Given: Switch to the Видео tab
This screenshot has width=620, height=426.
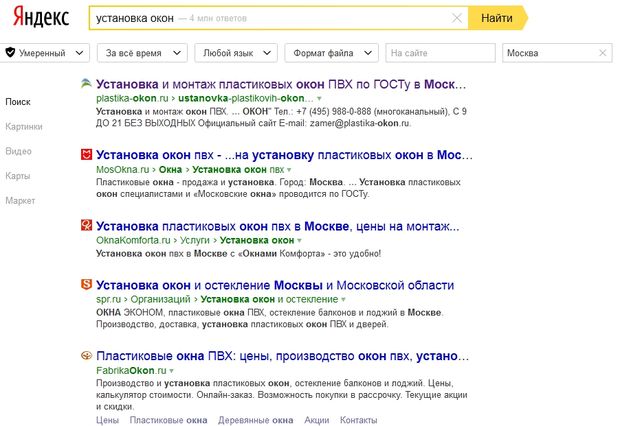Looking at the screenshot, I should pyautogui.click(x=19, y=151).
